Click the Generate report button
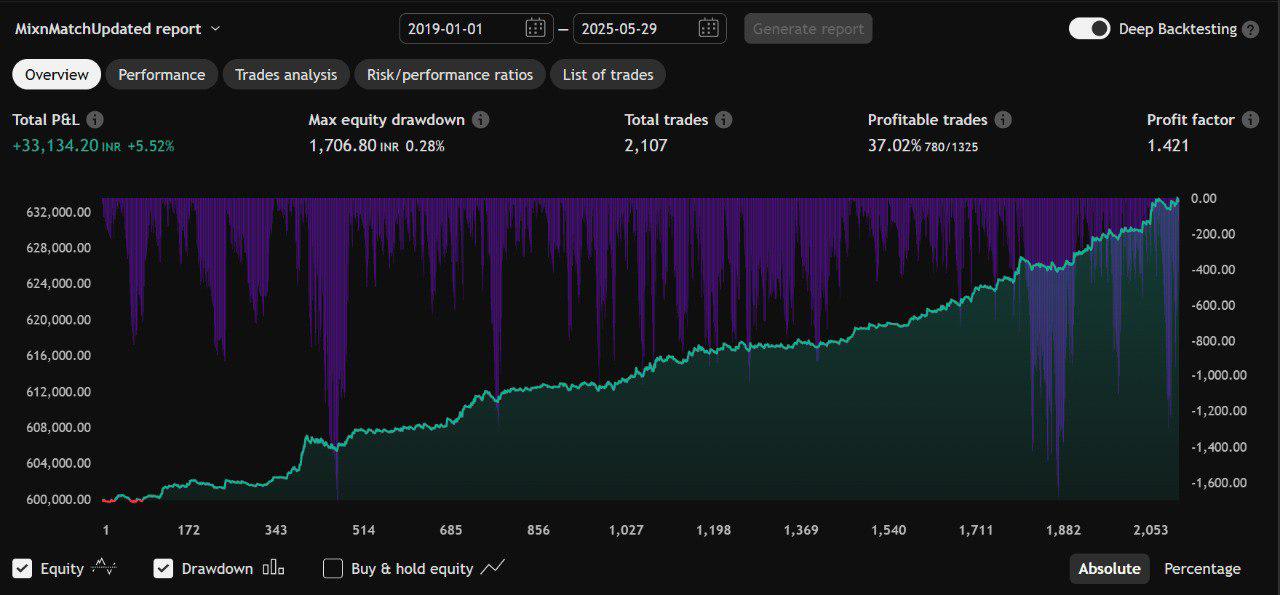This screenshot has height=595, width=1280. (807, 28)
